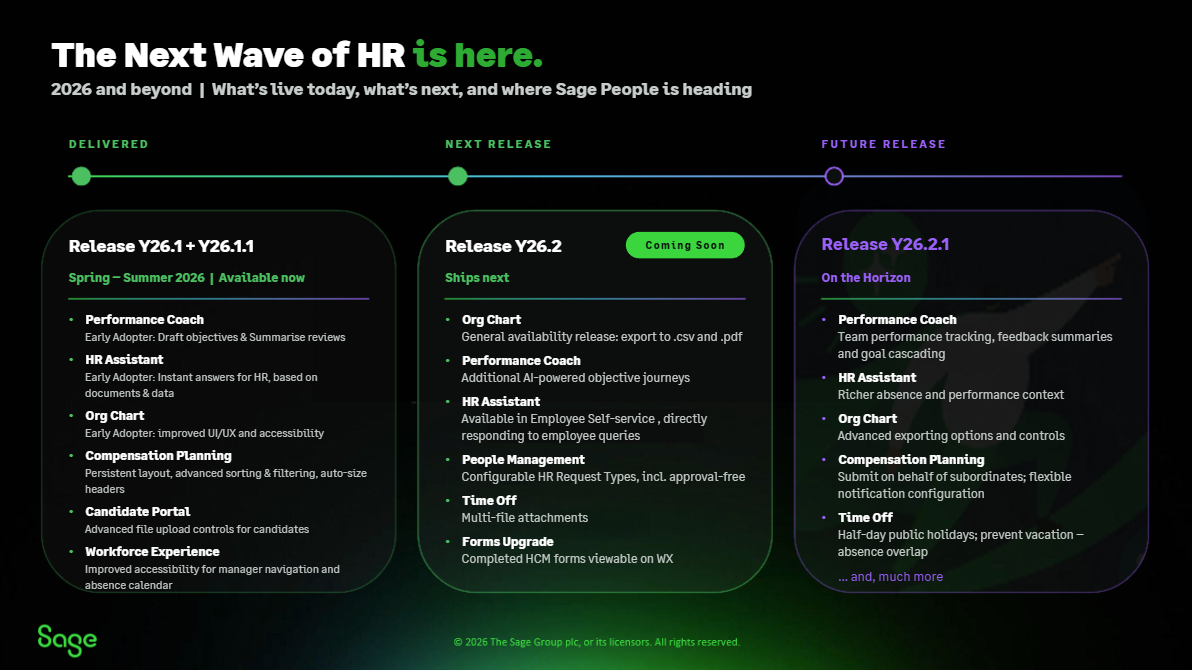Image resolution: width=1192 pixels, height=670 pixels.
Task: Click 'Additional AI-powered objective journeys' text
Action: (575, 378)
